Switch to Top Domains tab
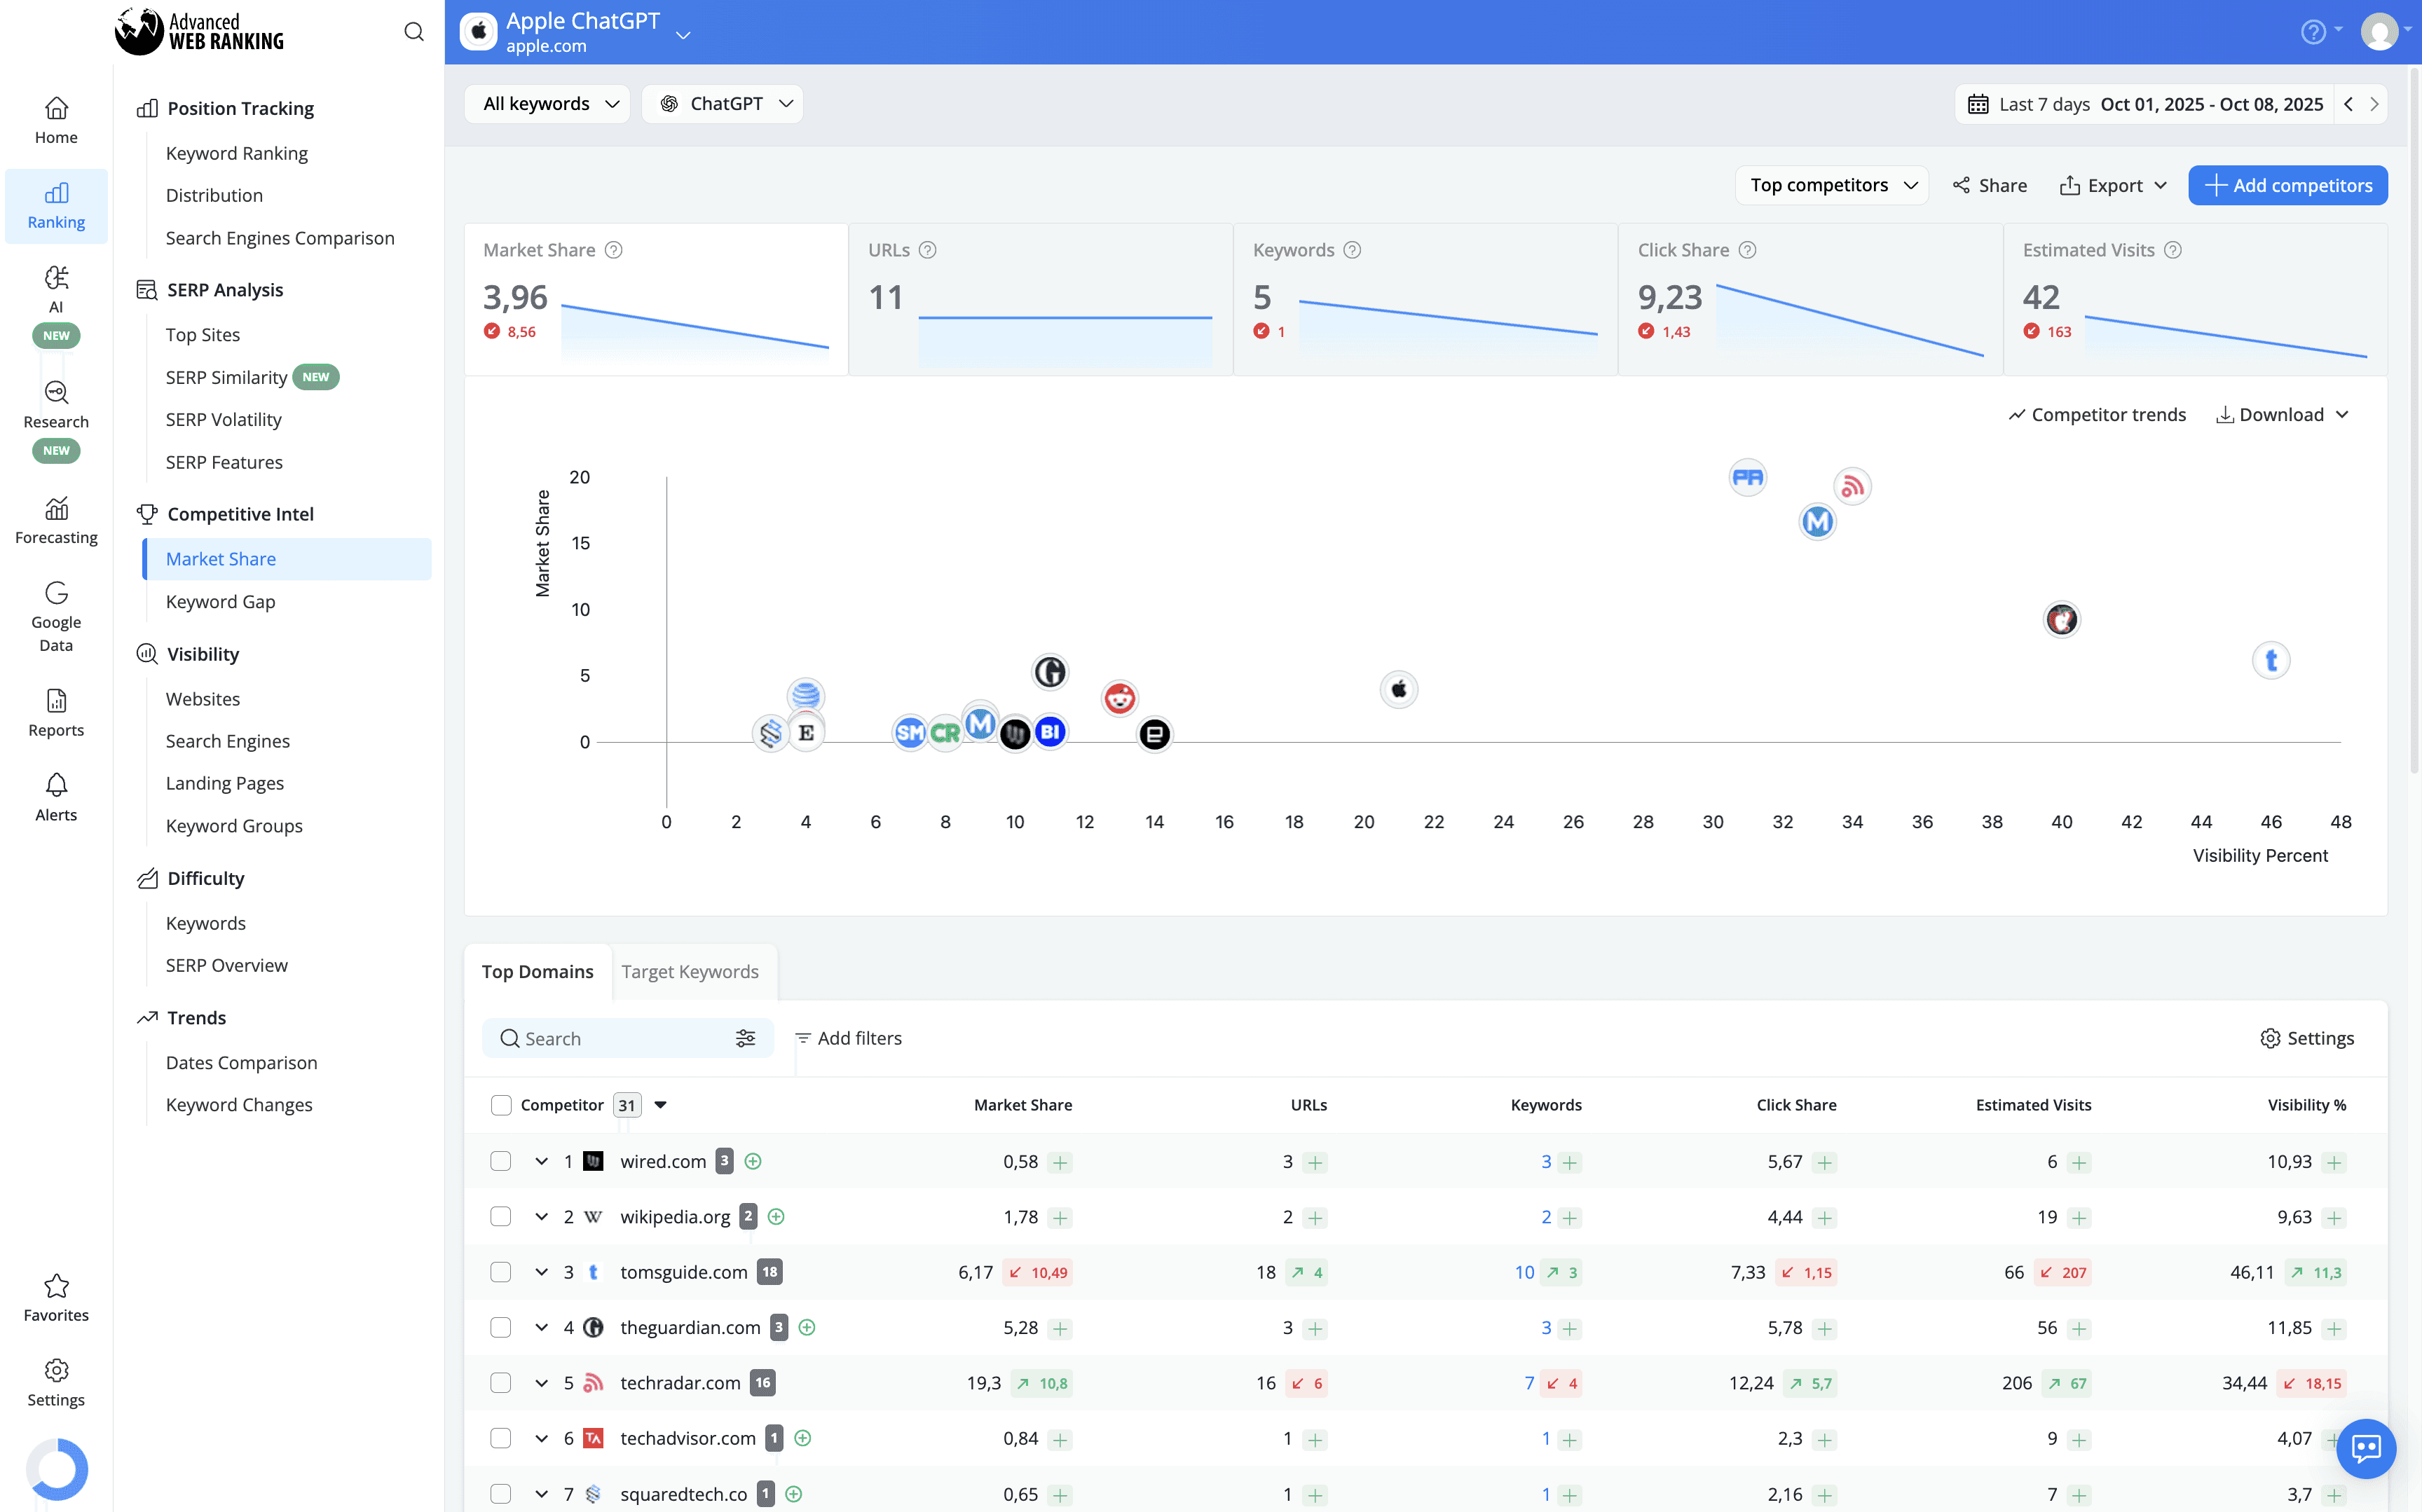 click(x=538, y=972)
